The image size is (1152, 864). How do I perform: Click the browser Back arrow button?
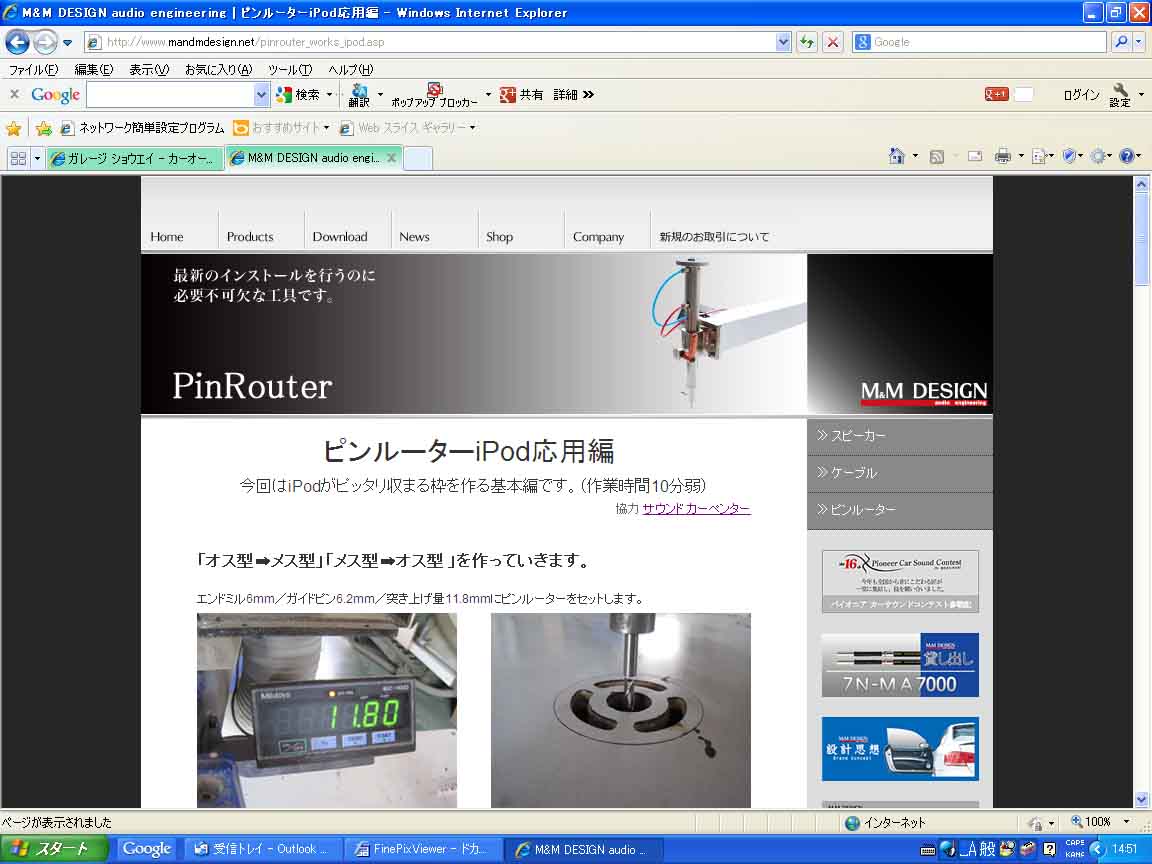pyautogui.click(x=18, y=42)
